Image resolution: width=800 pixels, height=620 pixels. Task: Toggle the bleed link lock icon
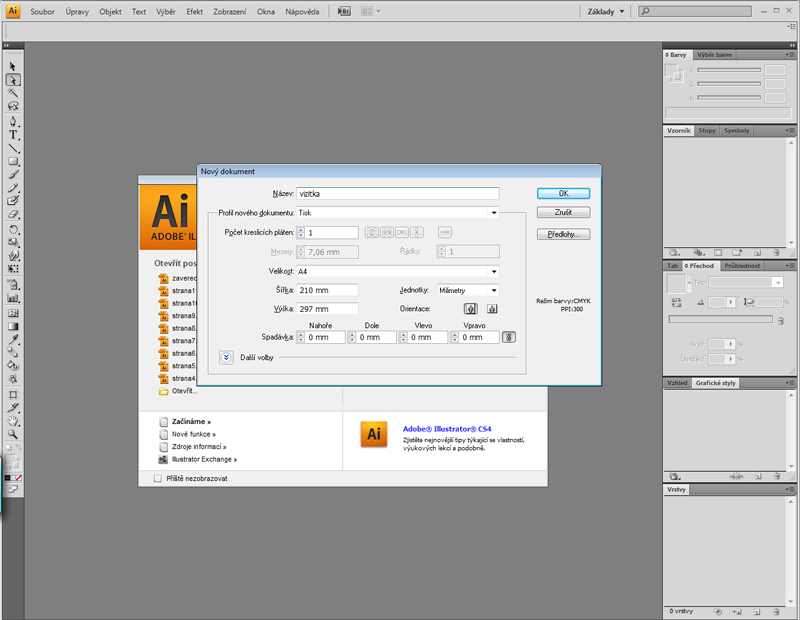click(x=509, y=337)
